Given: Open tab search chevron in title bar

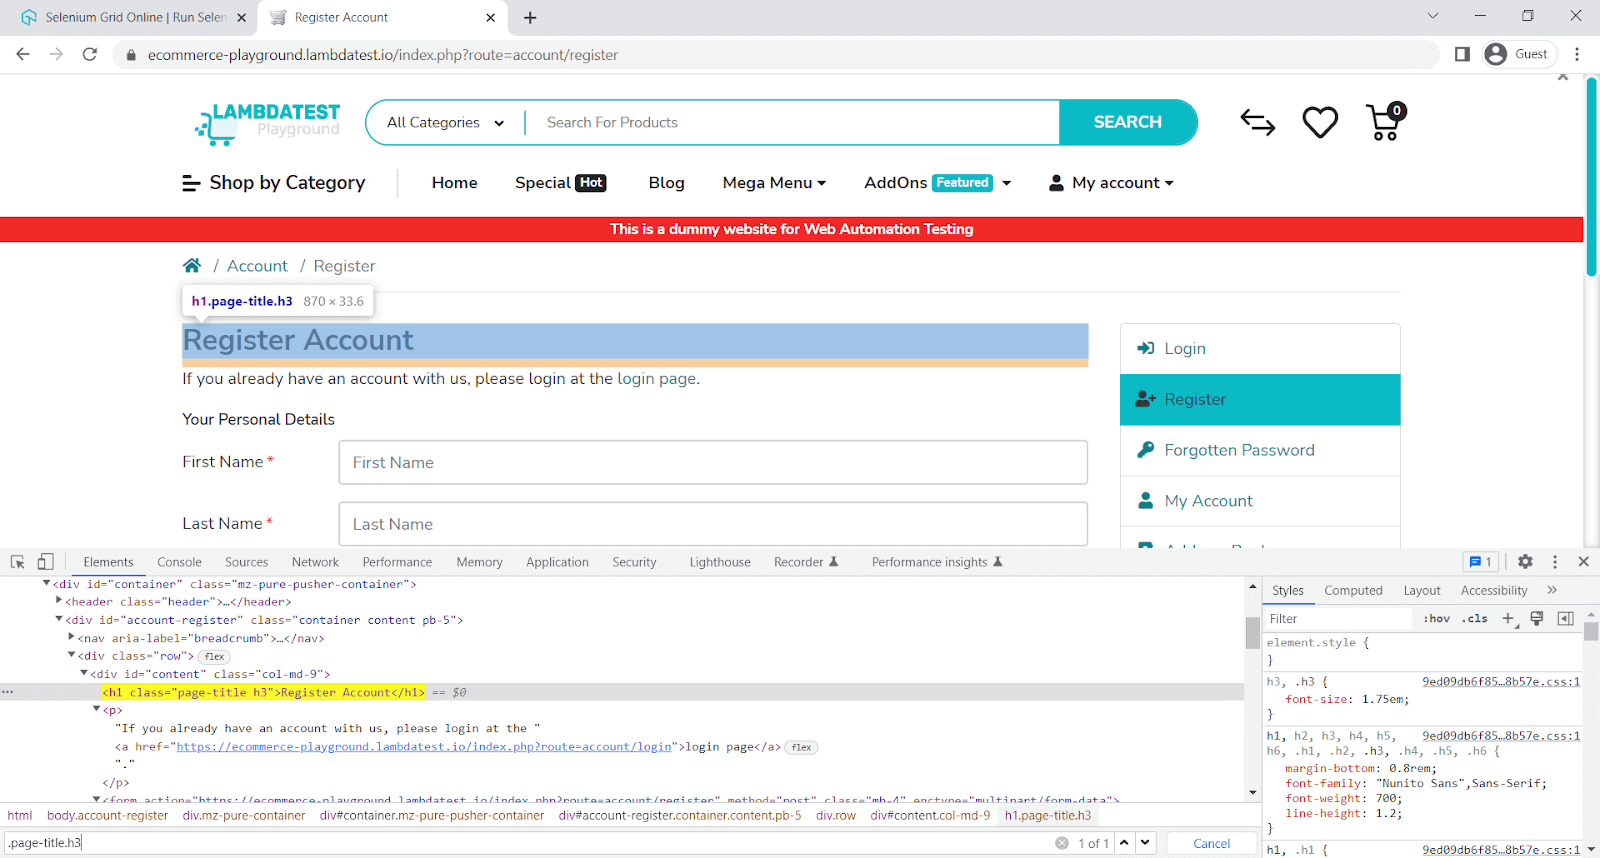Looking at the screenshot, I should (x=1433, y=16).
